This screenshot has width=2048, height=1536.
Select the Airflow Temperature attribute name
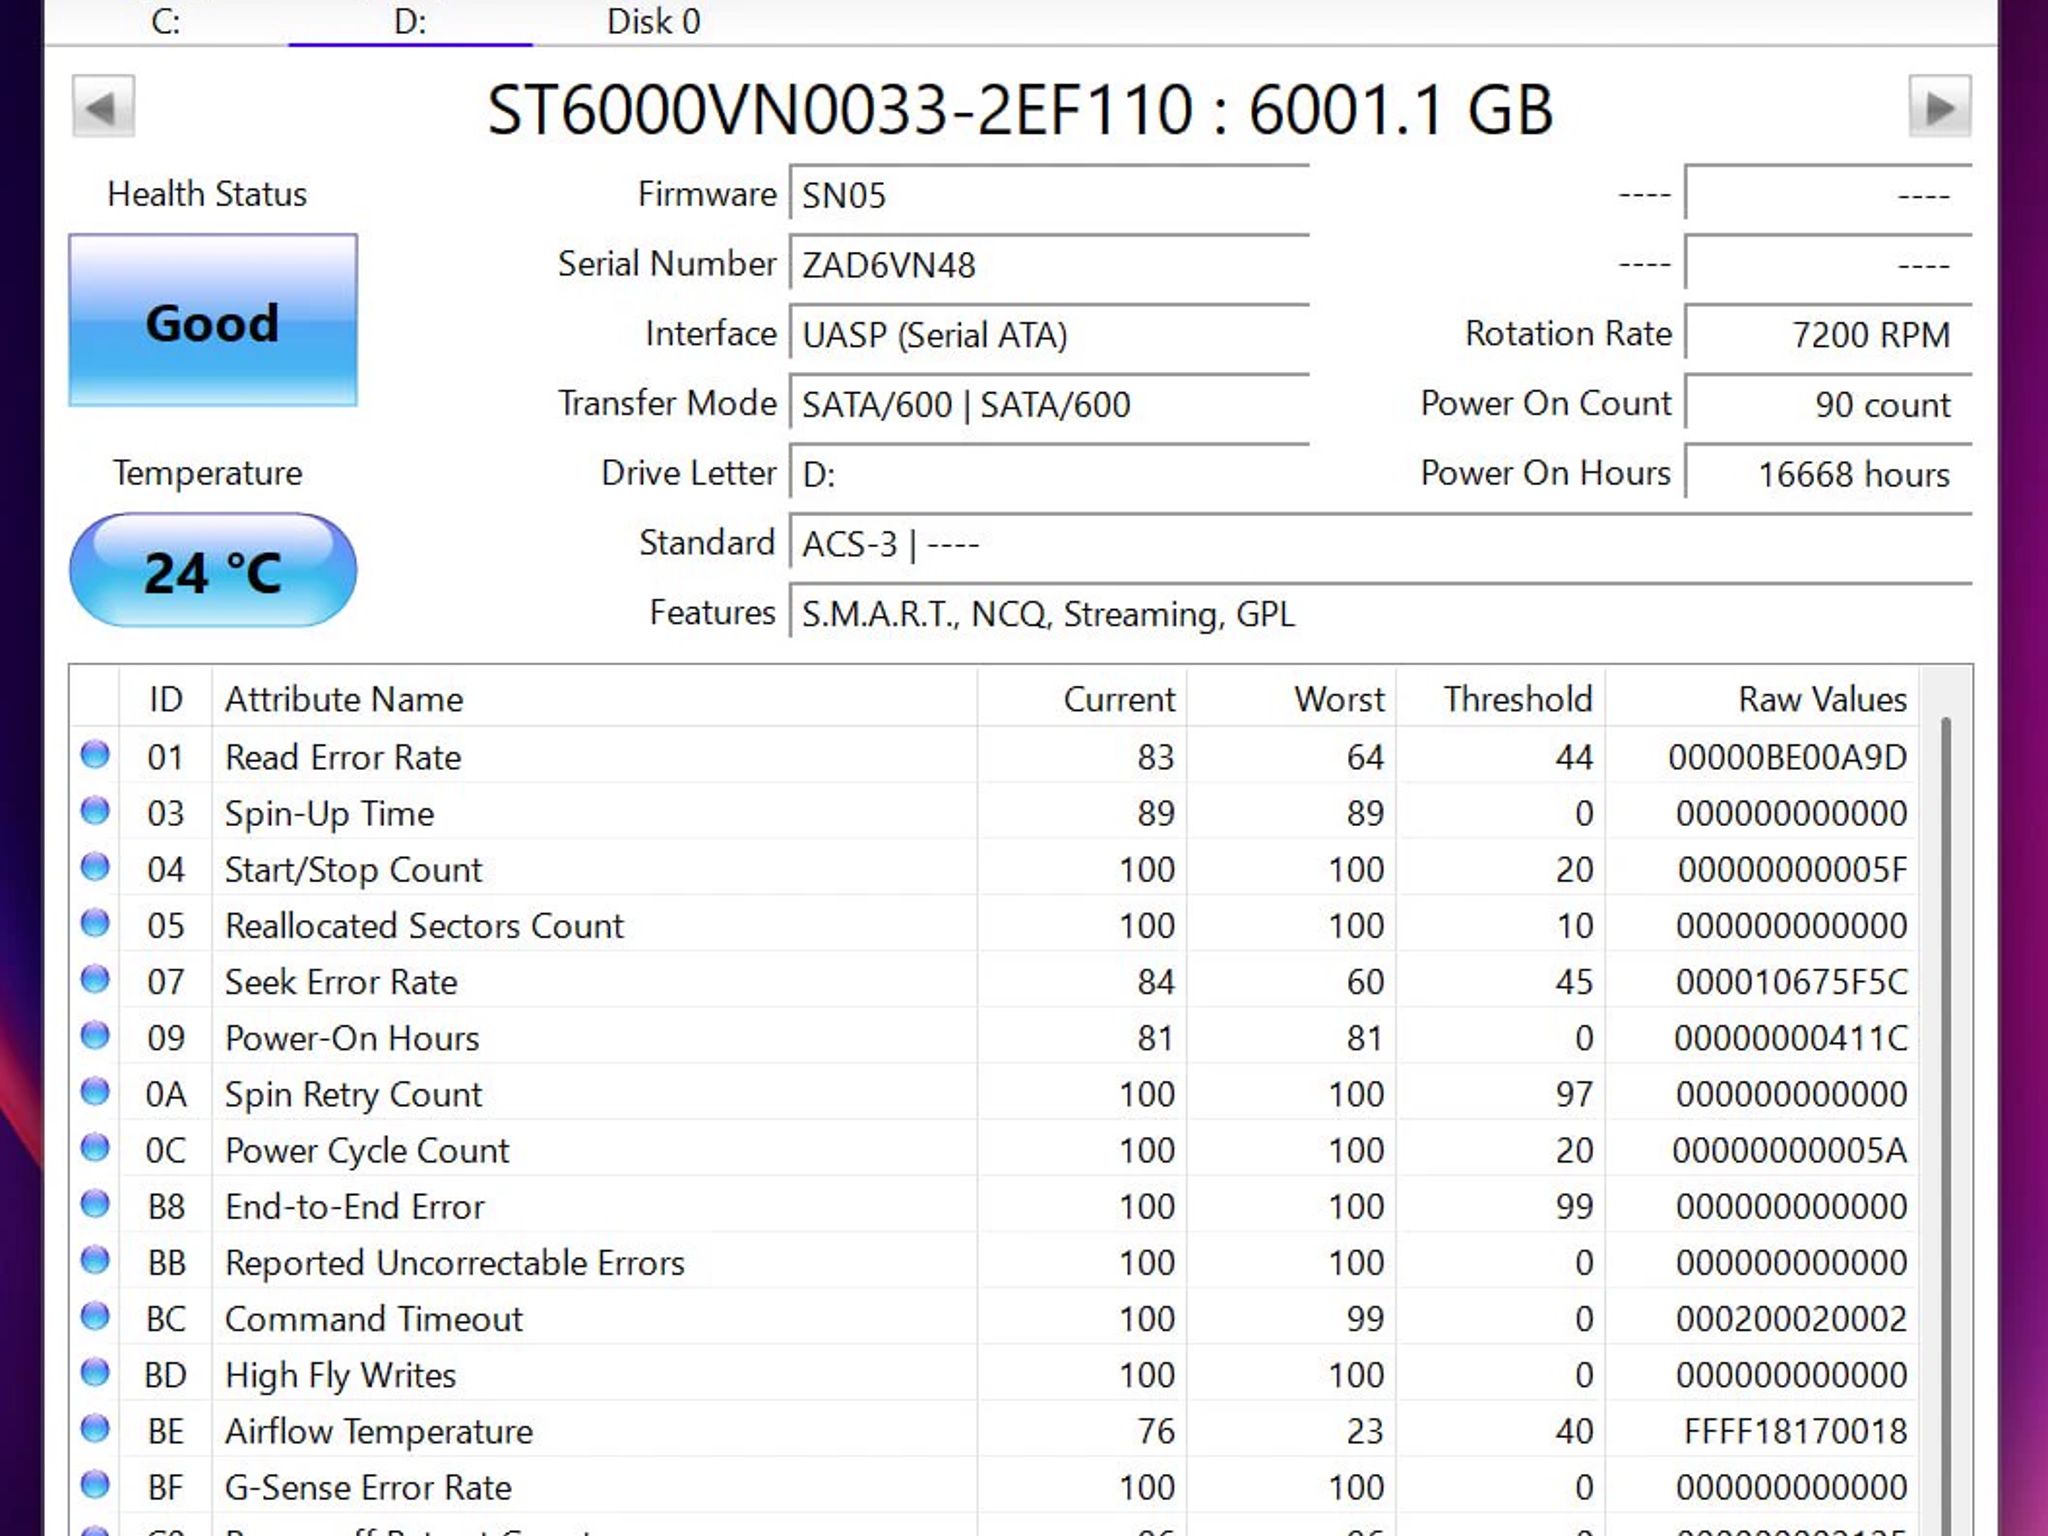click(x=379, y=1432)
